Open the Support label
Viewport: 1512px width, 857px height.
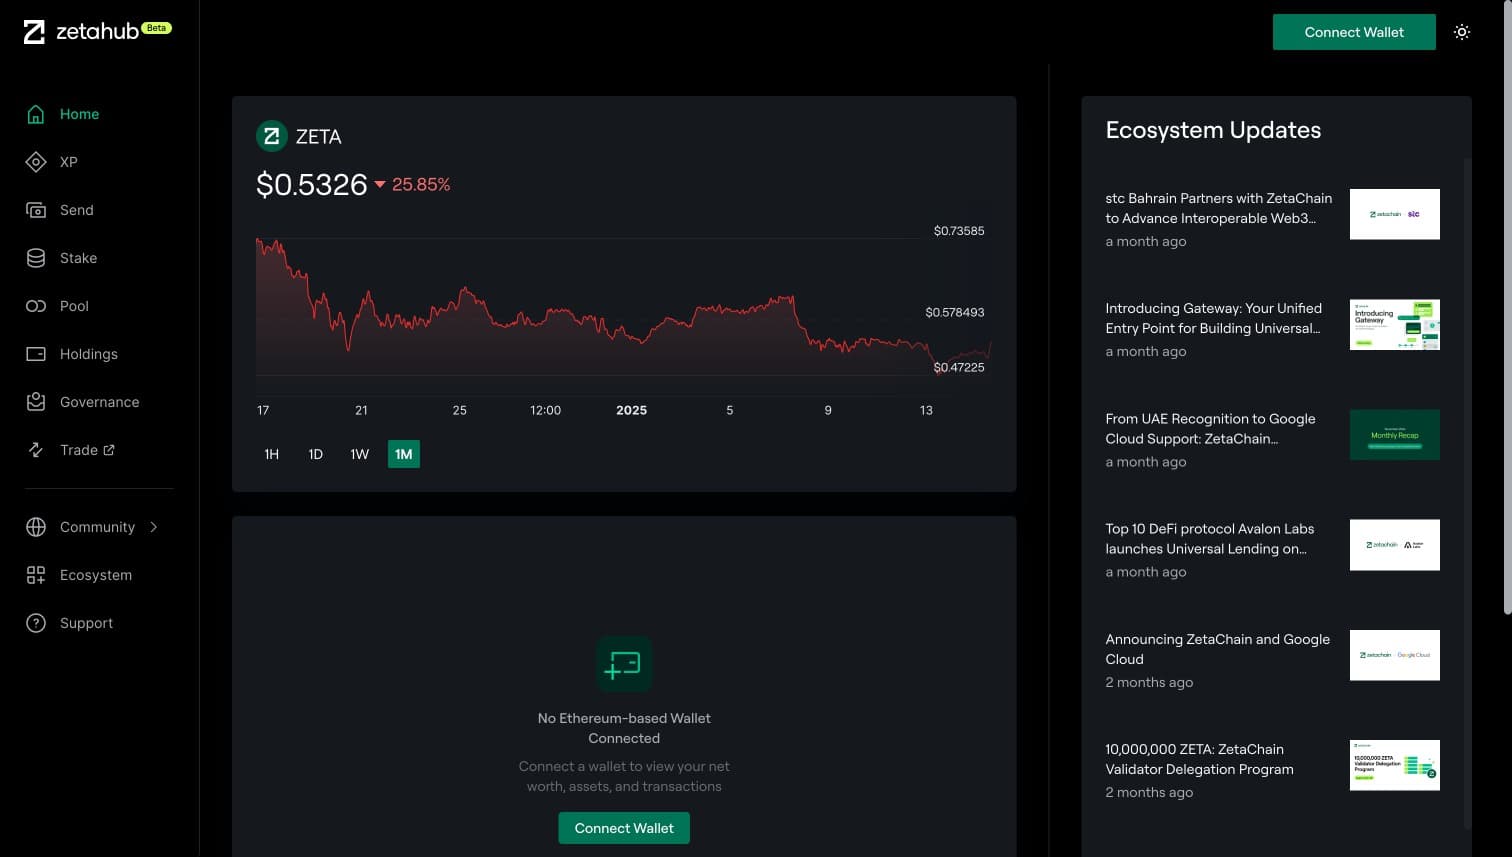point(86,623)
